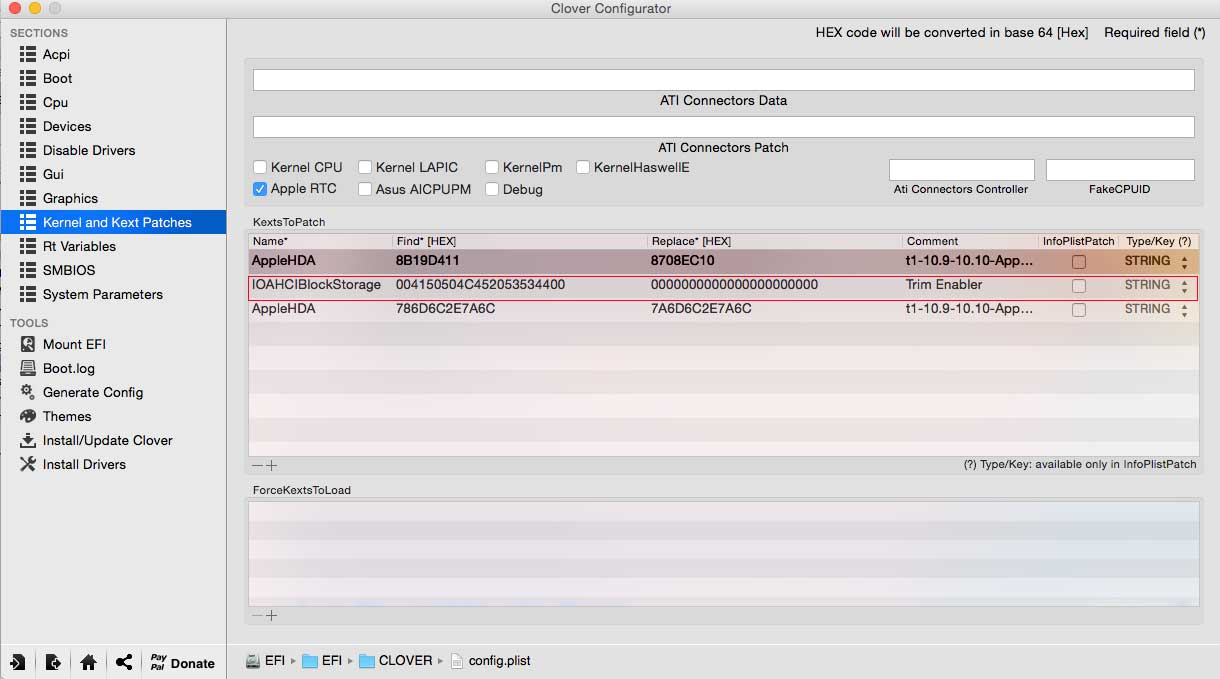The height and width of the screenshot is (679, 1220).
Task: Open the Devices section
Action: [x=67, y=126]
